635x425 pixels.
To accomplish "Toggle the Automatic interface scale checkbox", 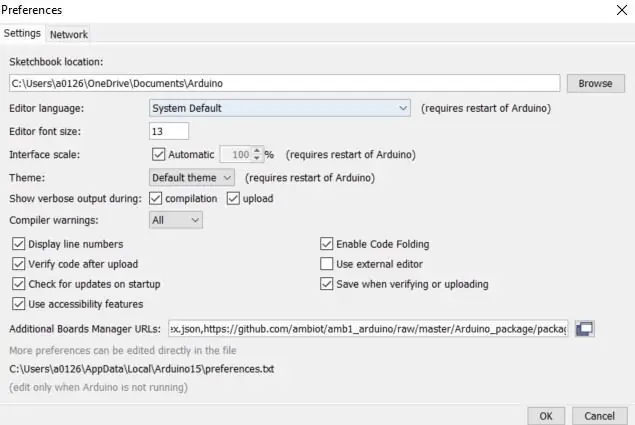I will tap(158, 154).
